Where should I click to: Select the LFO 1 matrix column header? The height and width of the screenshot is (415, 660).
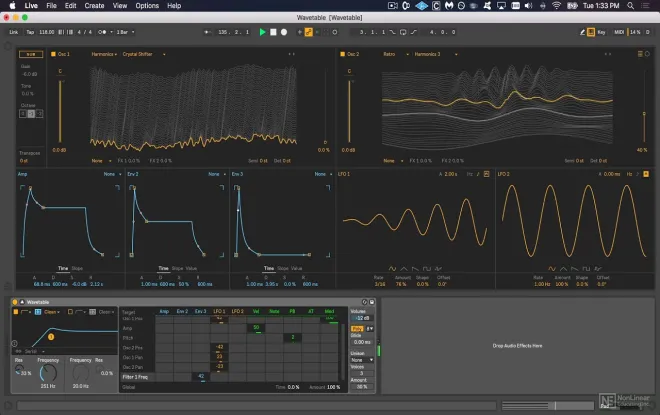pyautogui.click(x=219, y=311)
